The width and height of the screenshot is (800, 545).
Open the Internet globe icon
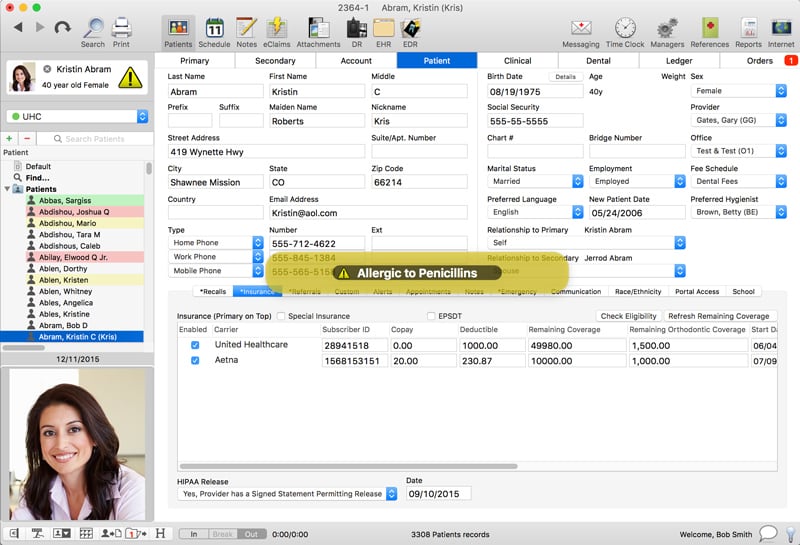coord(781,33)
